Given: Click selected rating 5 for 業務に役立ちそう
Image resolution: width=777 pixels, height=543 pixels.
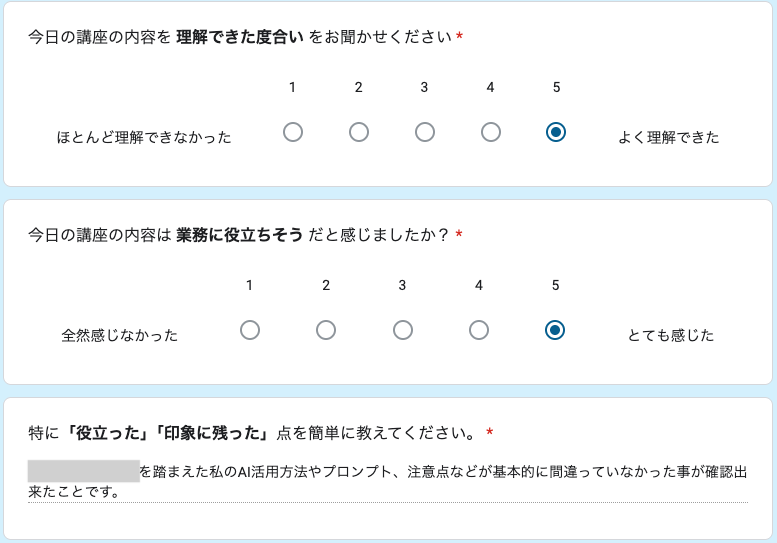Looking at the screenshot, I should 556,330.
